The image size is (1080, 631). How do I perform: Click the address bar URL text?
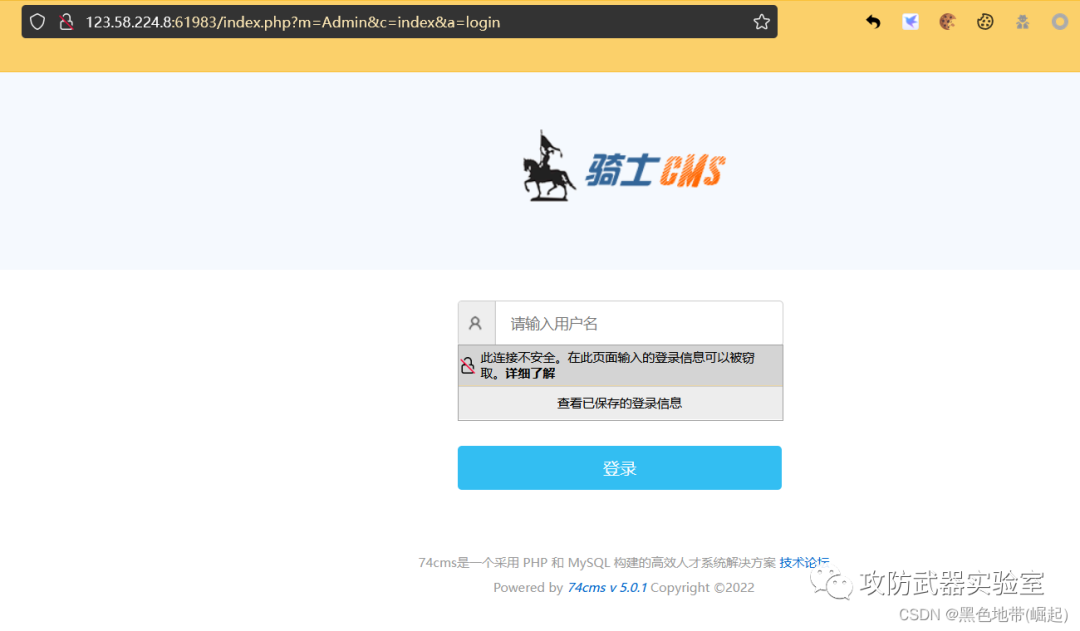click(x=293, y=22)
